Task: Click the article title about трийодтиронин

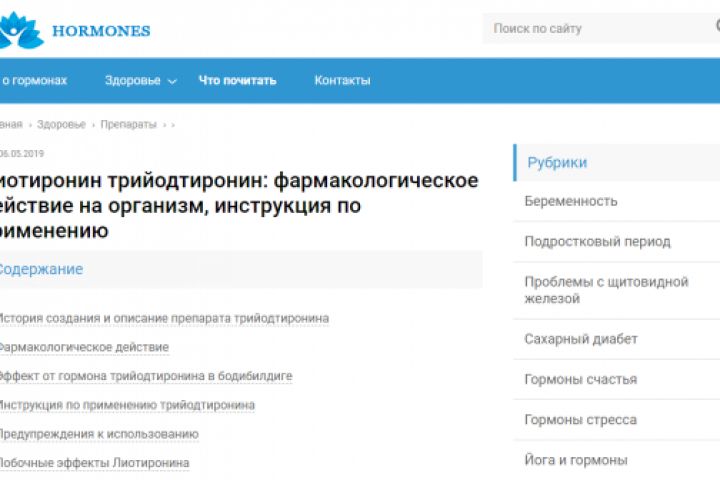Action: point(239,205)
